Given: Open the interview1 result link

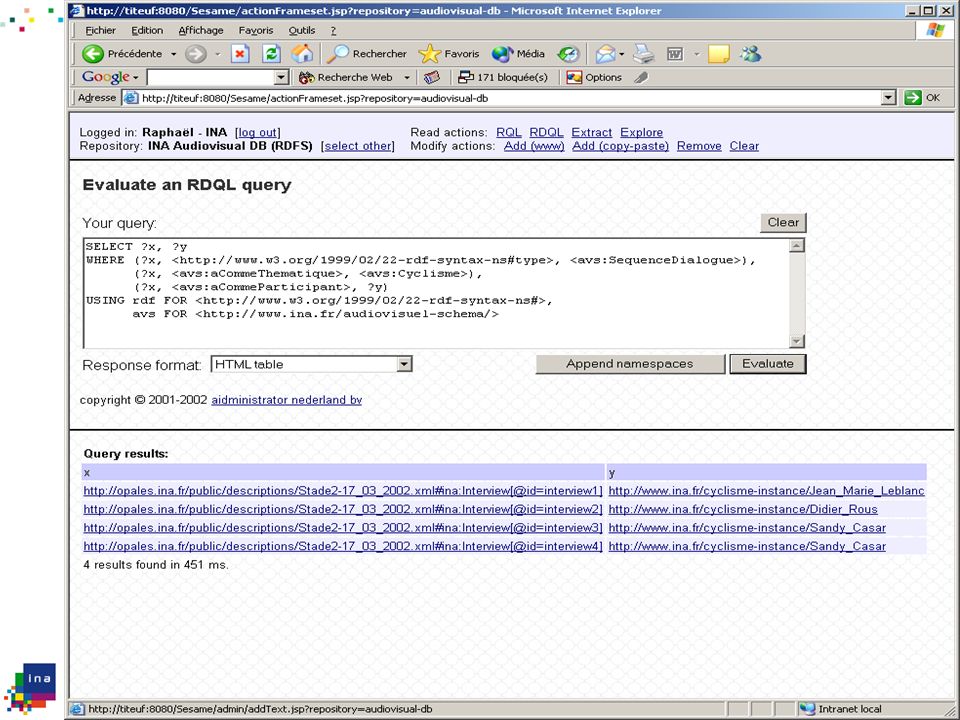Looking at the screenshot, I should pyautogui.click(x=343, y=491).
